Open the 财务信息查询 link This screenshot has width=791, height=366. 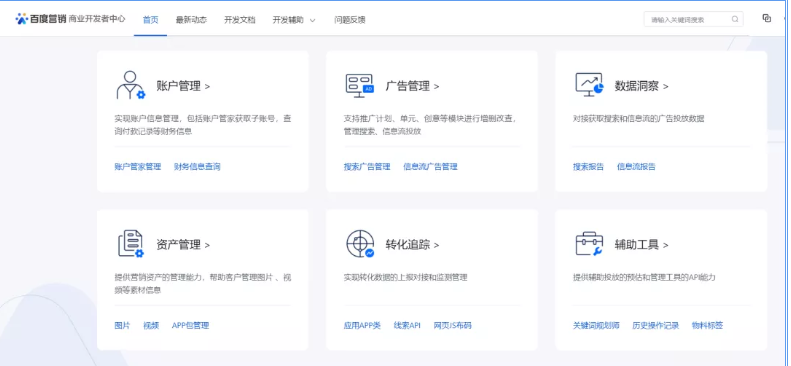[x=197, y=167]
